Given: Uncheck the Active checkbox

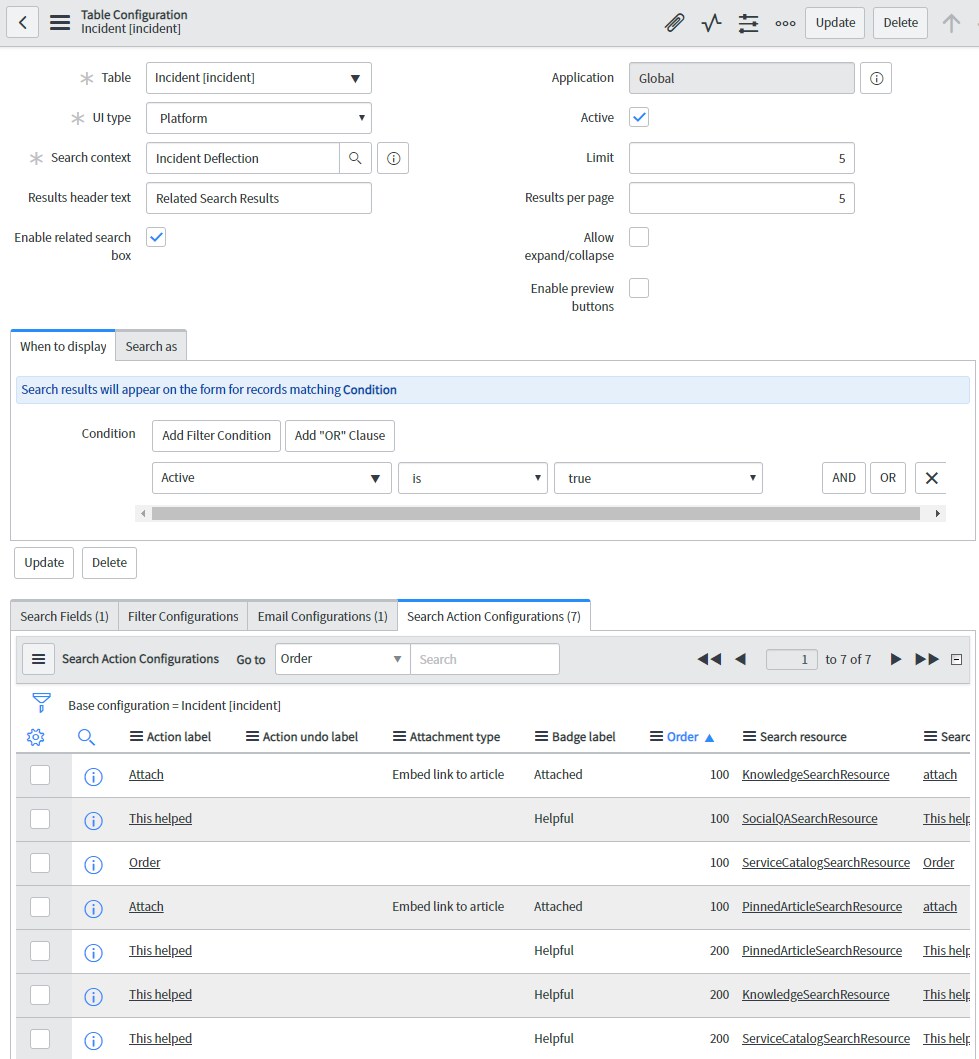Looking at the screenshot, I should 638,117.
